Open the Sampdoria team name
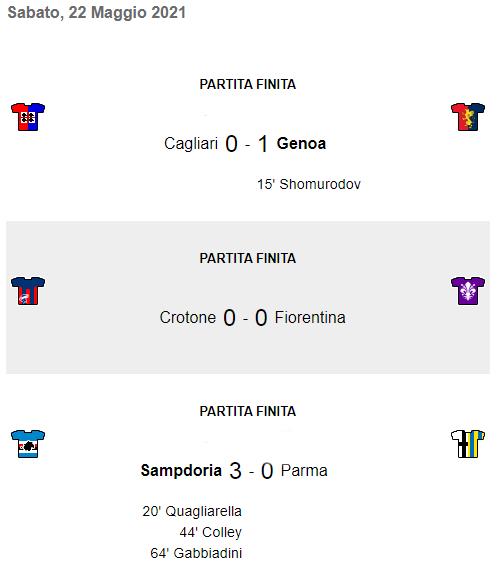Image resolution: width=502 pixels, height=583 pixels. click(x=181, y=470)
